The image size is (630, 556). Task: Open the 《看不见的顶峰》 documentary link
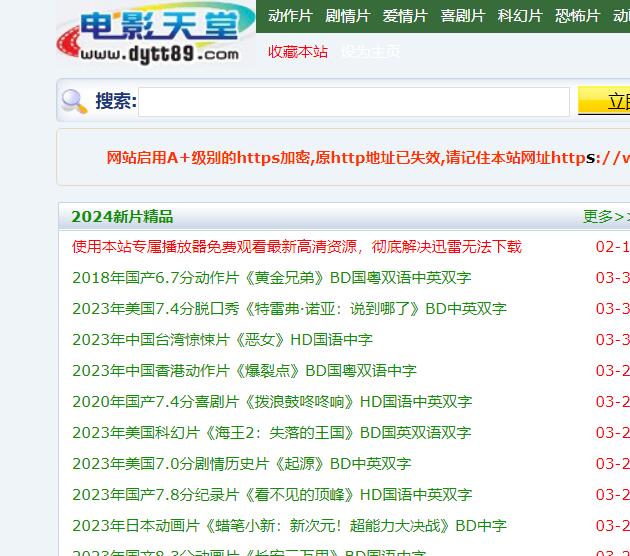272,495
